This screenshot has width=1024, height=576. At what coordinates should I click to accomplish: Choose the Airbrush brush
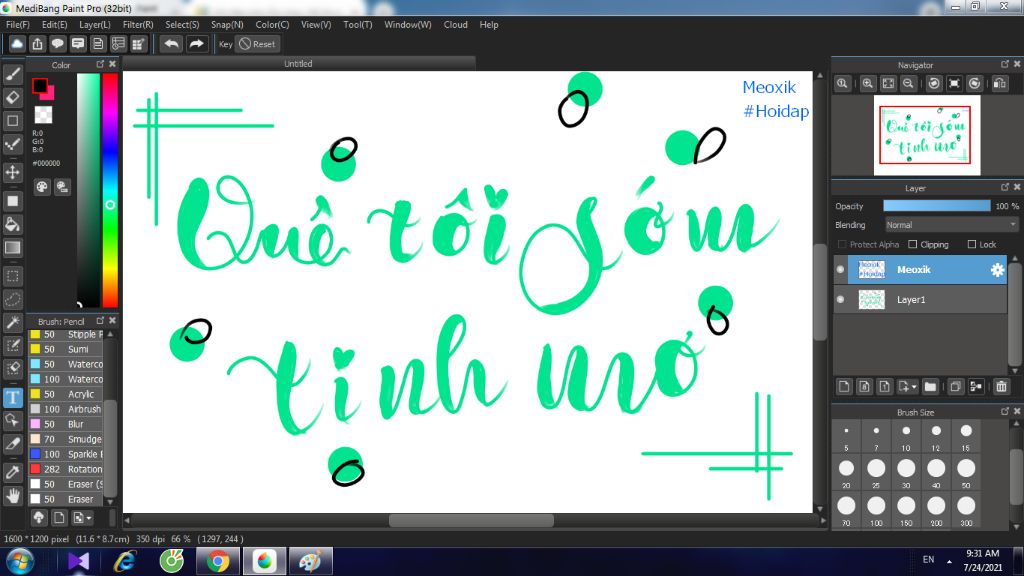click(67, 409)
